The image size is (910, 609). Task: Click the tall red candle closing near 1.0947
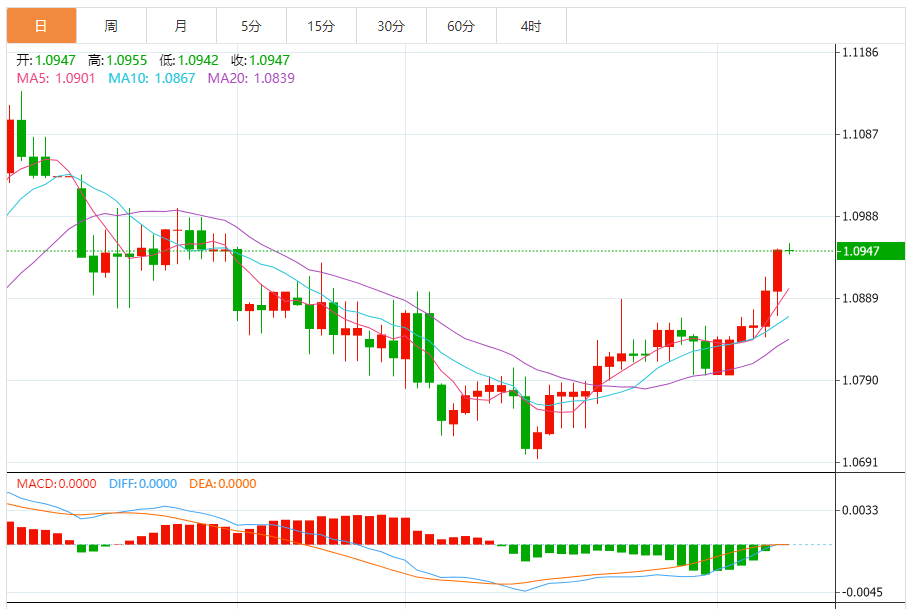(x=778, y=271)
